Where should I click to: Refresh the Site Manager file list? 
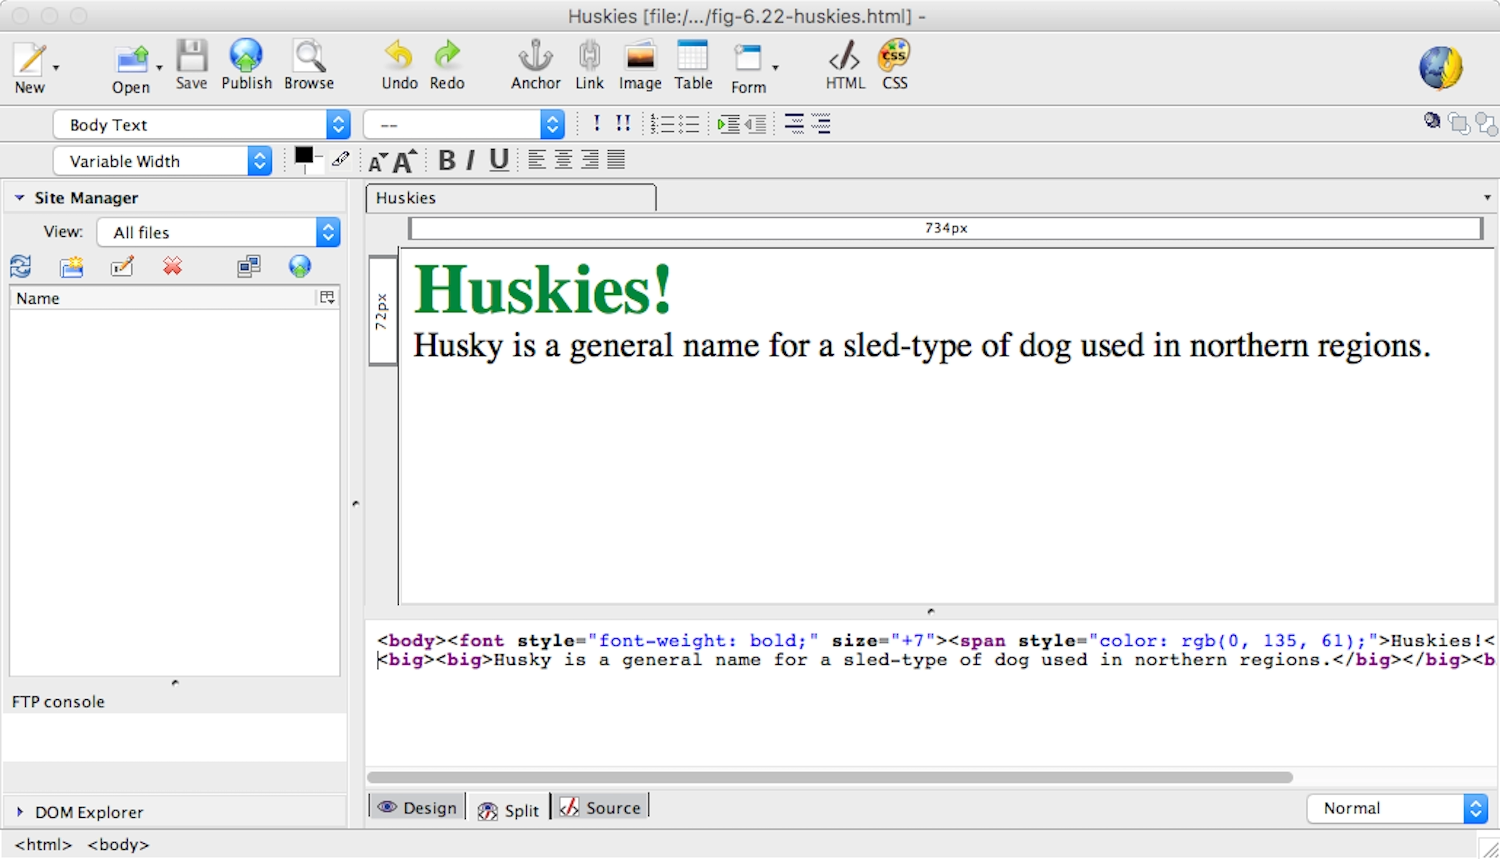[20, 266]
